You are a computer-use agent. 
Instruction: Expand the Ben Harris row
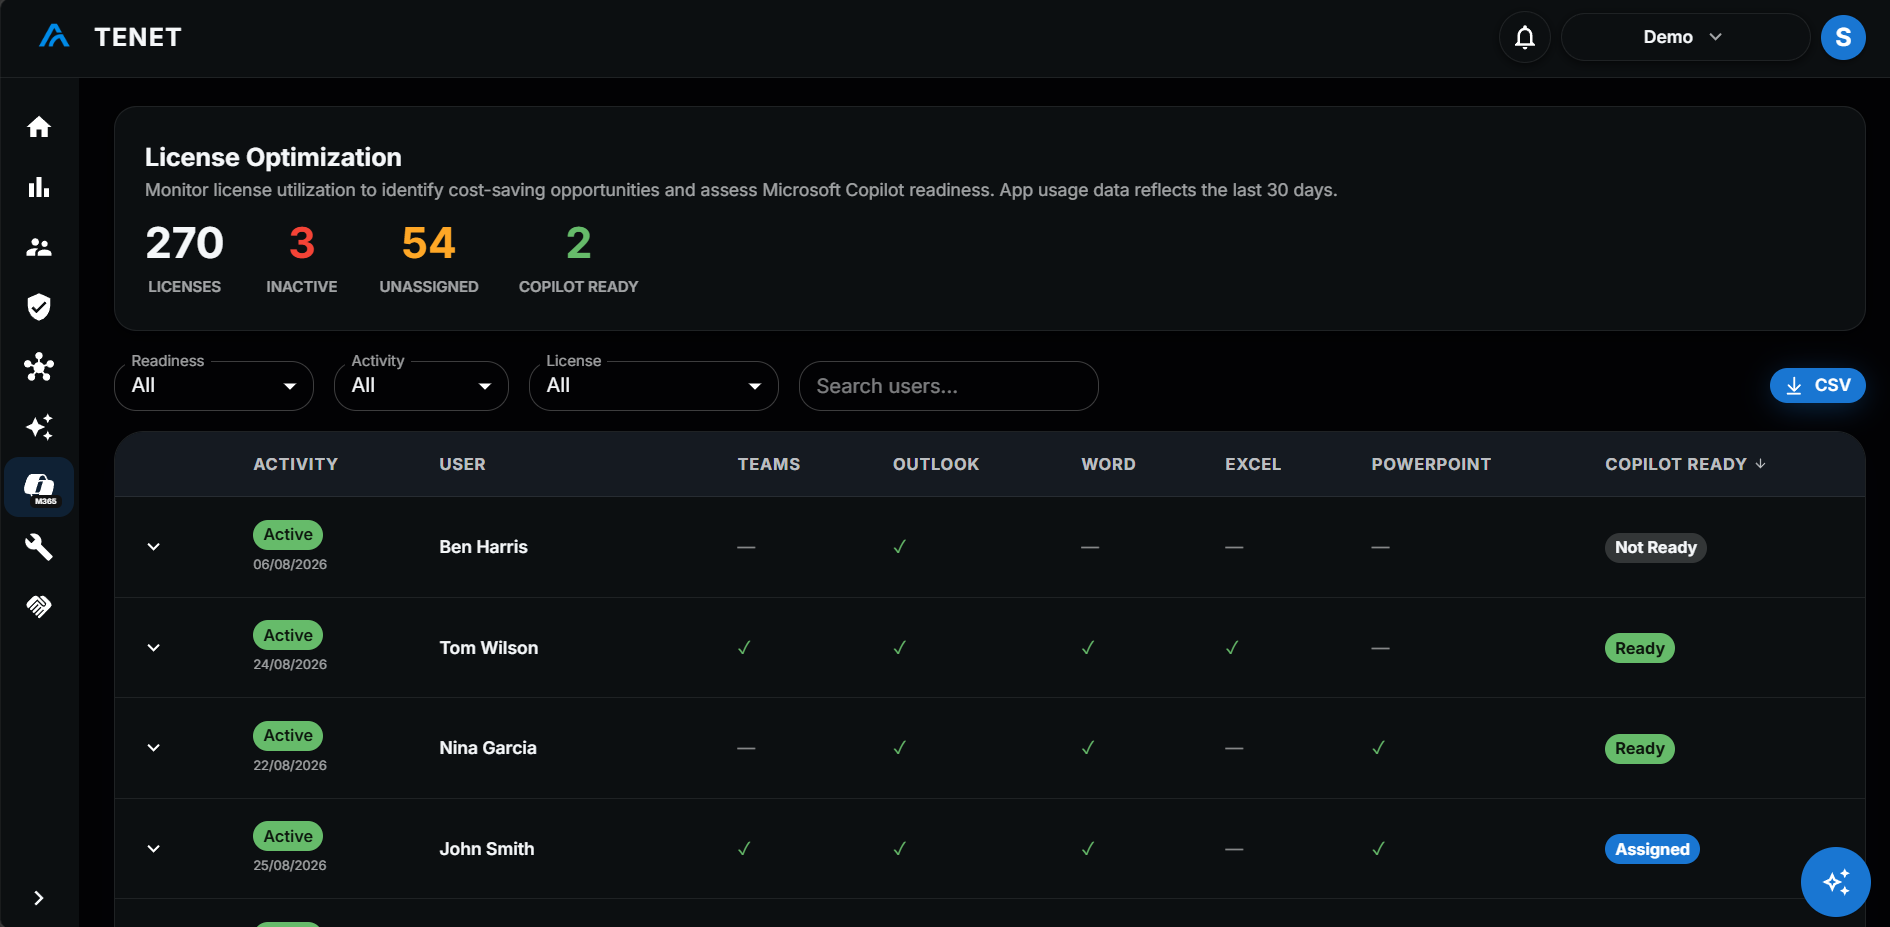[154, 547]
